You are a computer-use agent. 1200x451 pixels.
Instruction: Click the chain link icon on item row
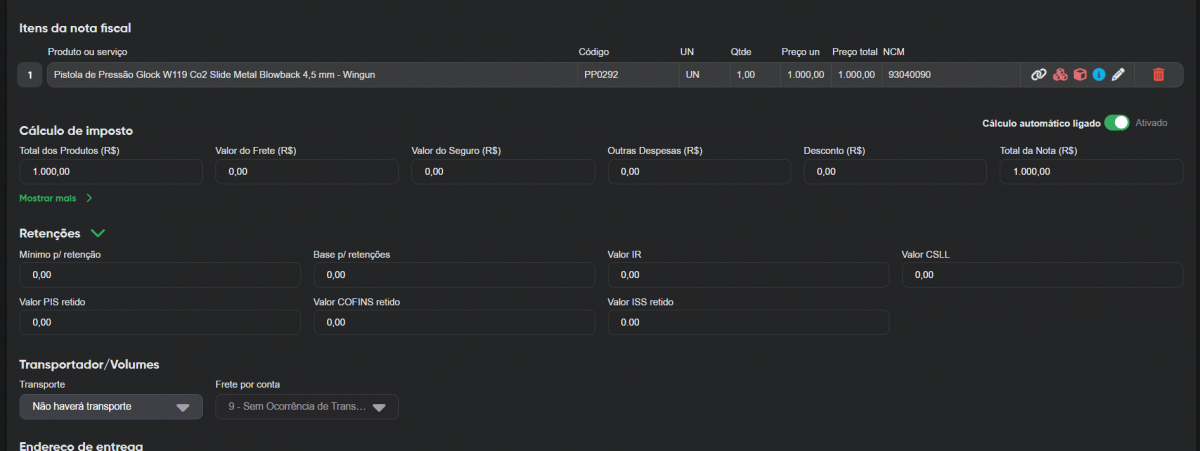pos(1038,74)
